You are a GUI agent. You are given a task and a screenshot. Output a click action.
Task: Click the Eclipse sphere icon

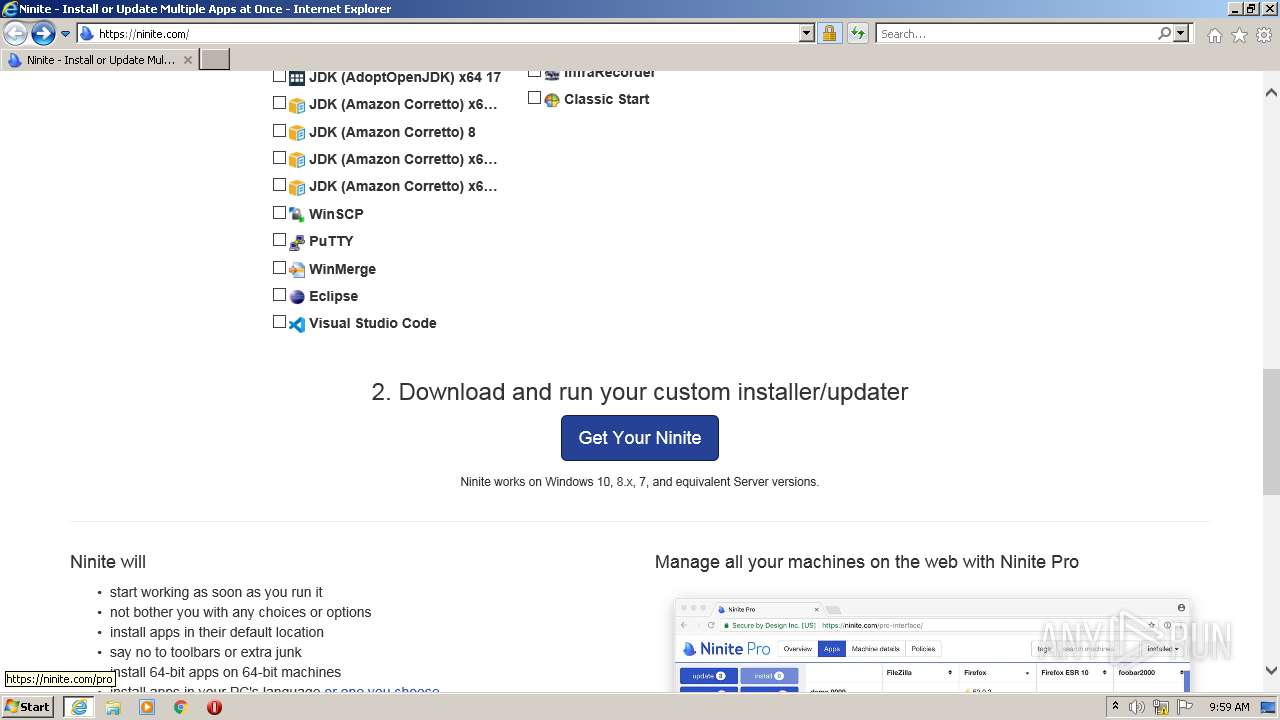coord(297,296)
